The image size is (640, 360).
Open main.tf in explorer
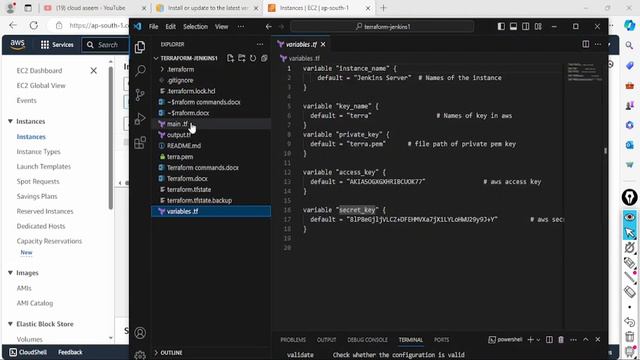(211, 124)
